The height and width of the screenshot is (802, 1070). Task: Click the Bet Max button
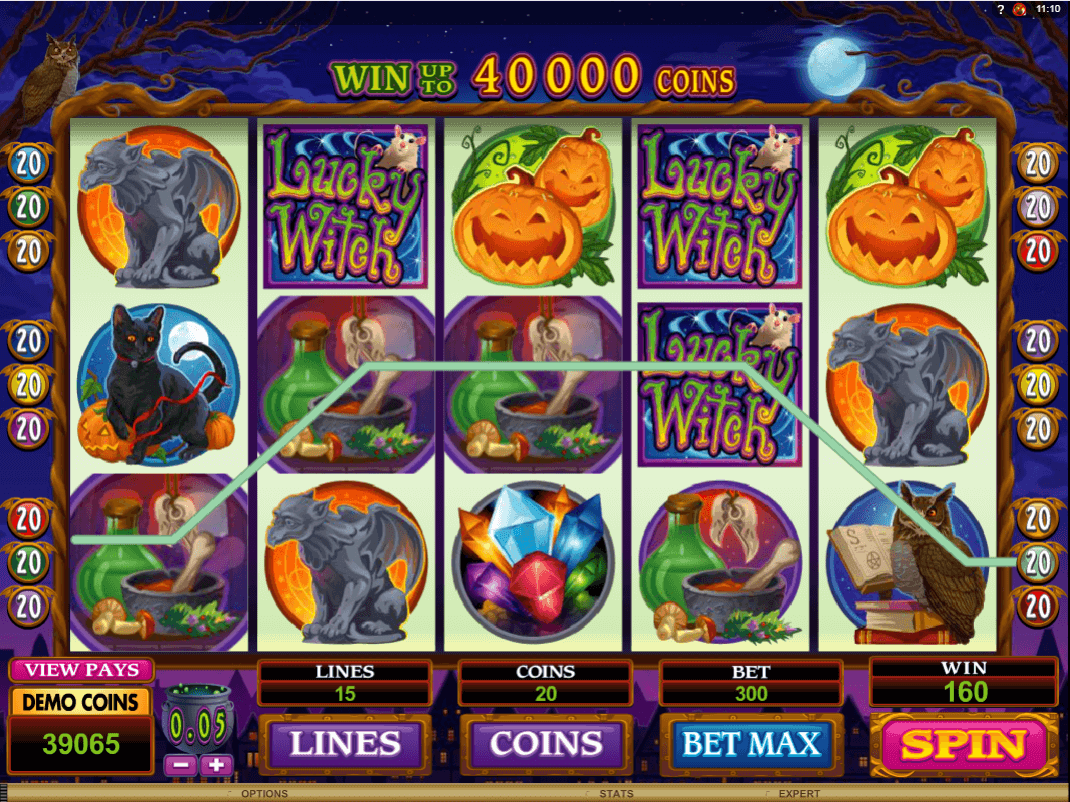click(751, 743)
